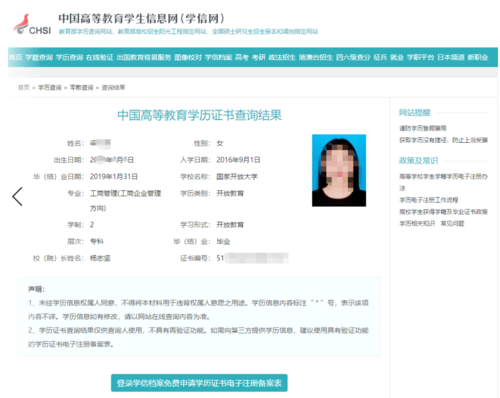The height and width of the screenshot is (398, 500).
Task: Open 学籍查询 in the navigation bar
Action: click(x=39, y=57)
